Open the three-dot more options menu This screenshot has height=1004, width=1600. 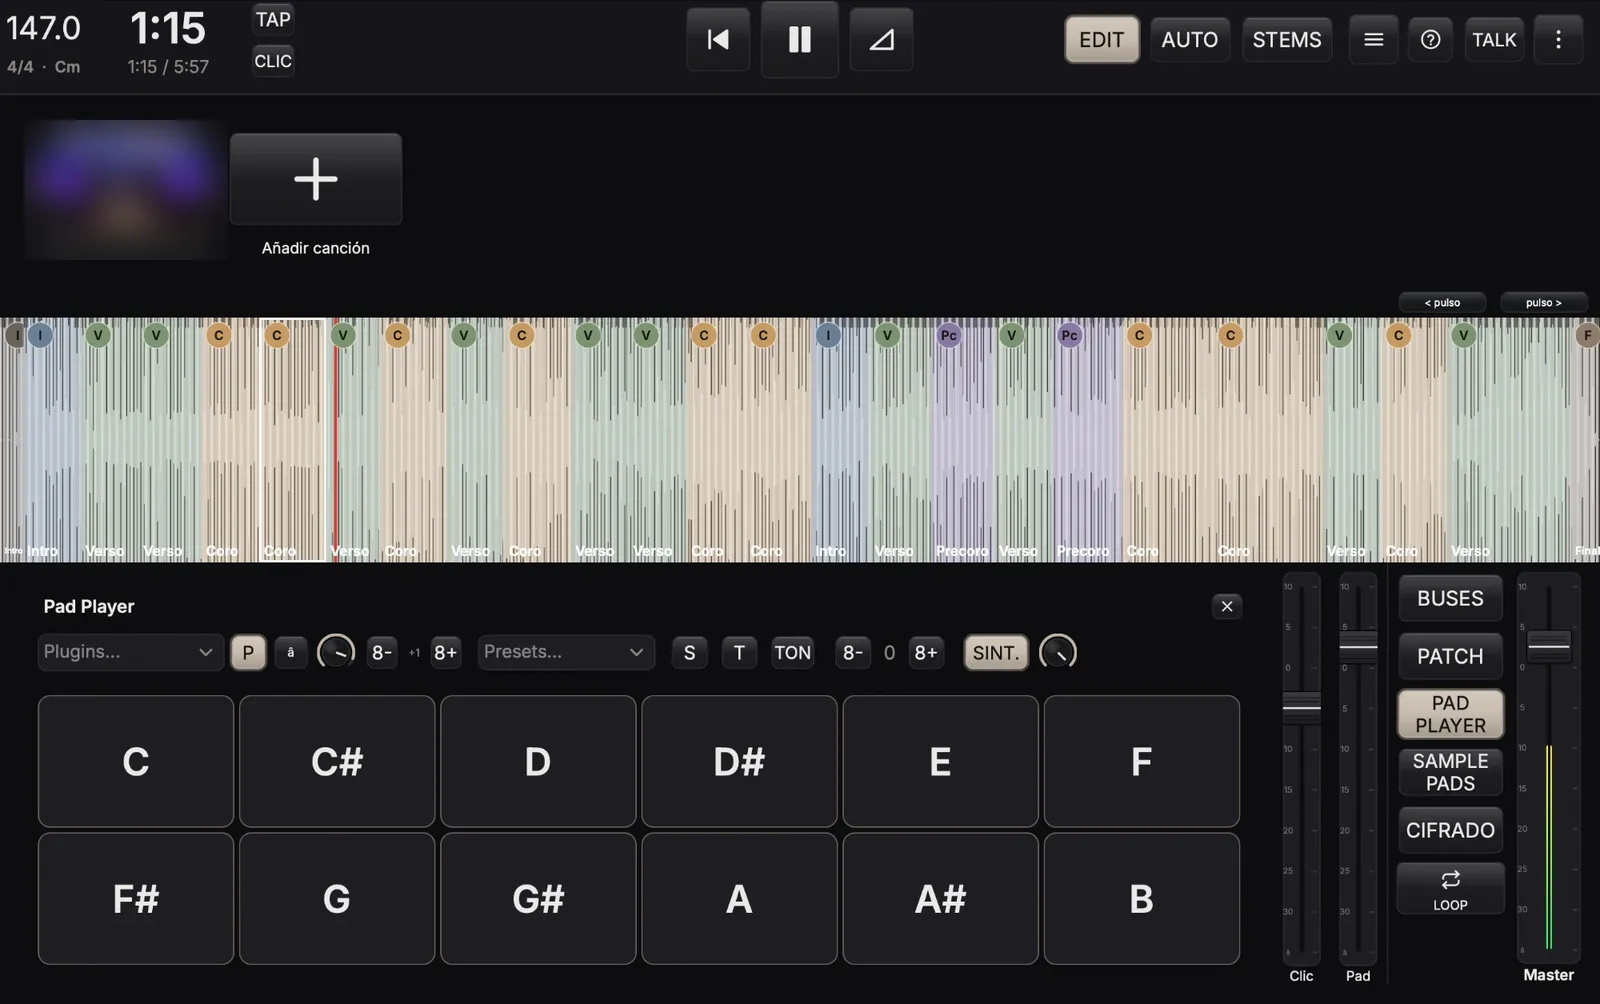point(1558,40)
